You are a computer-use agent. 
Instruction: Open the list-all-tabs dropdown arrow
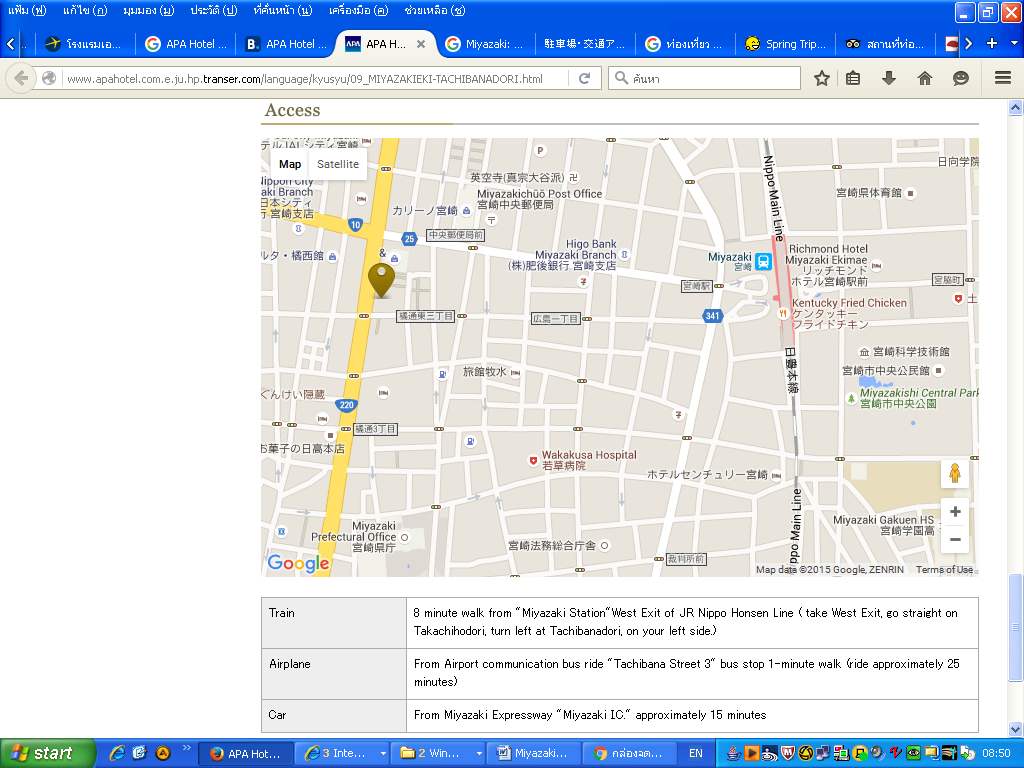(1014, 43)
